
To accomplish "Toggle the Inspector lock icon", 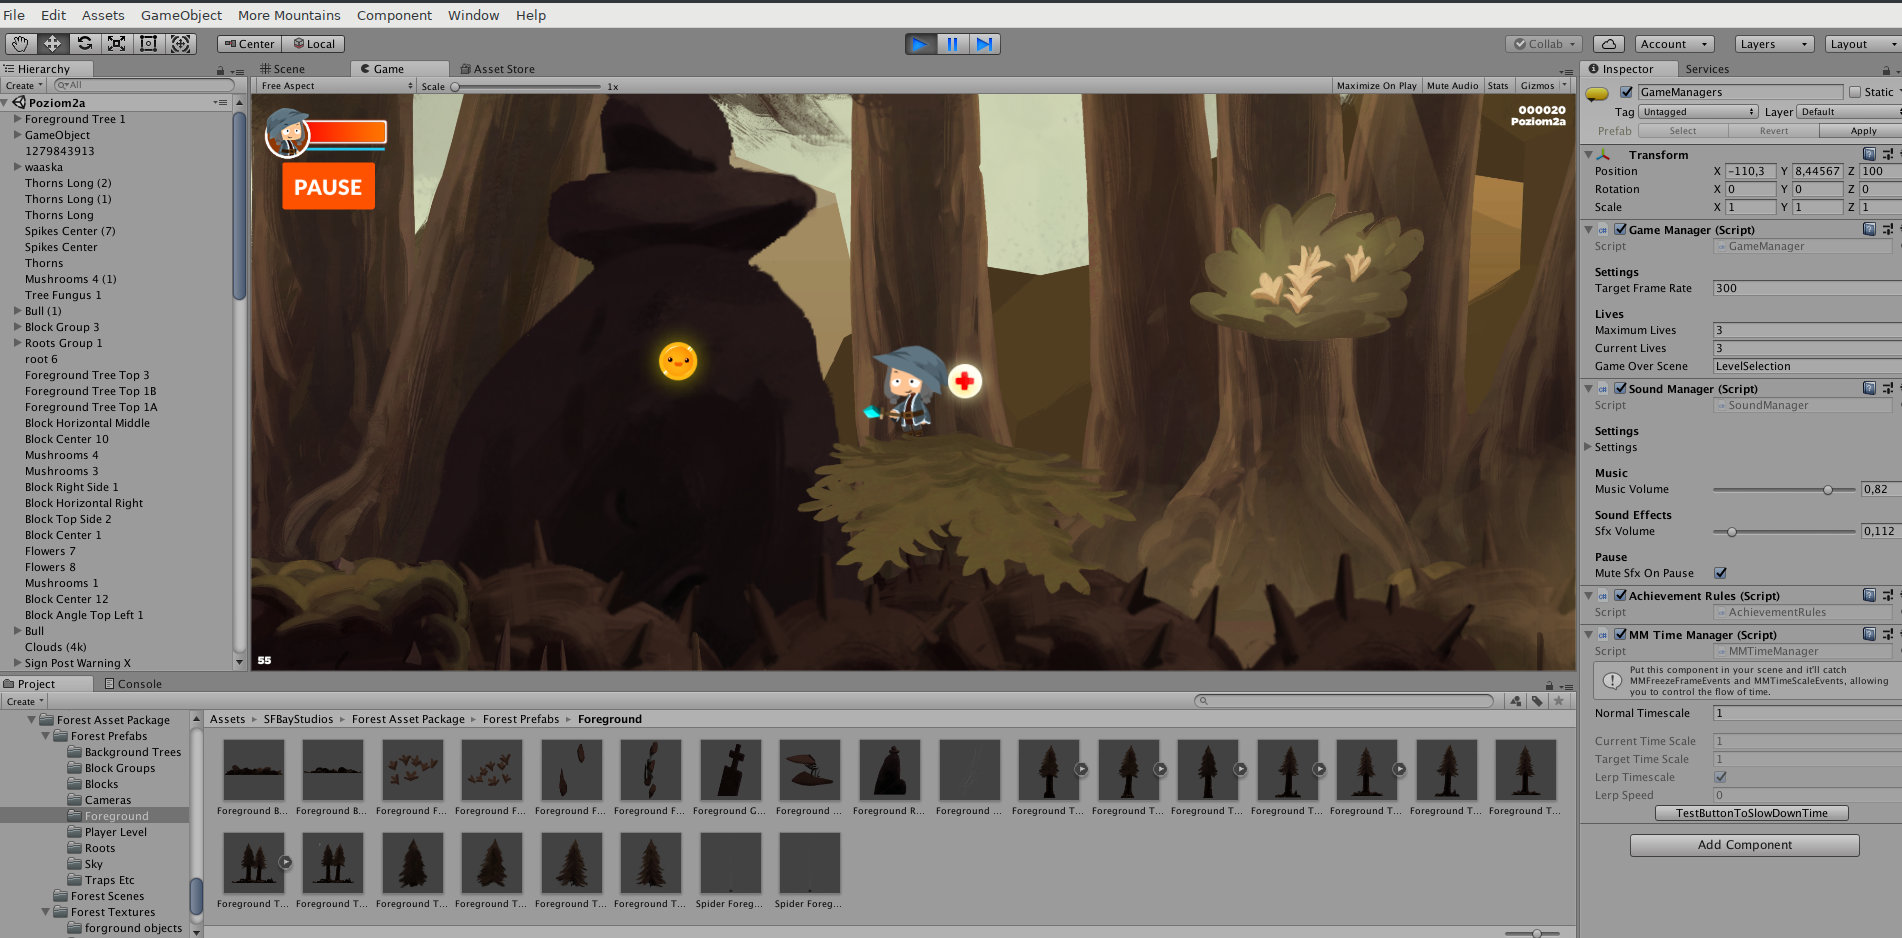I will pyautogui.click(x=1886, y=70).
